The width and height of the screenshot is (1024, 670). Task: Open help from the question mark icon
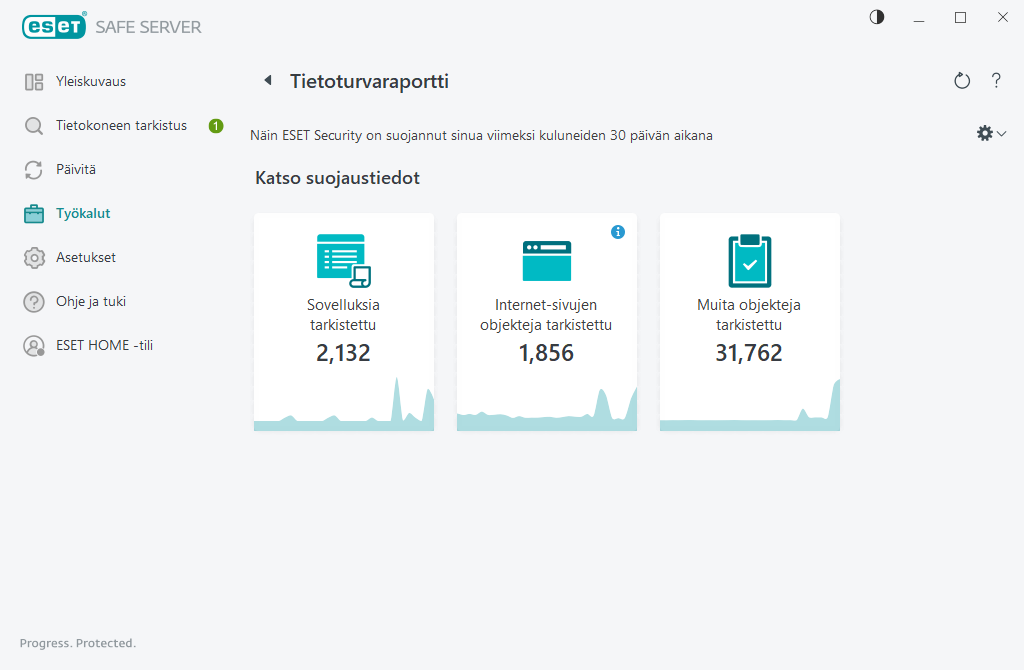(996, 81)
